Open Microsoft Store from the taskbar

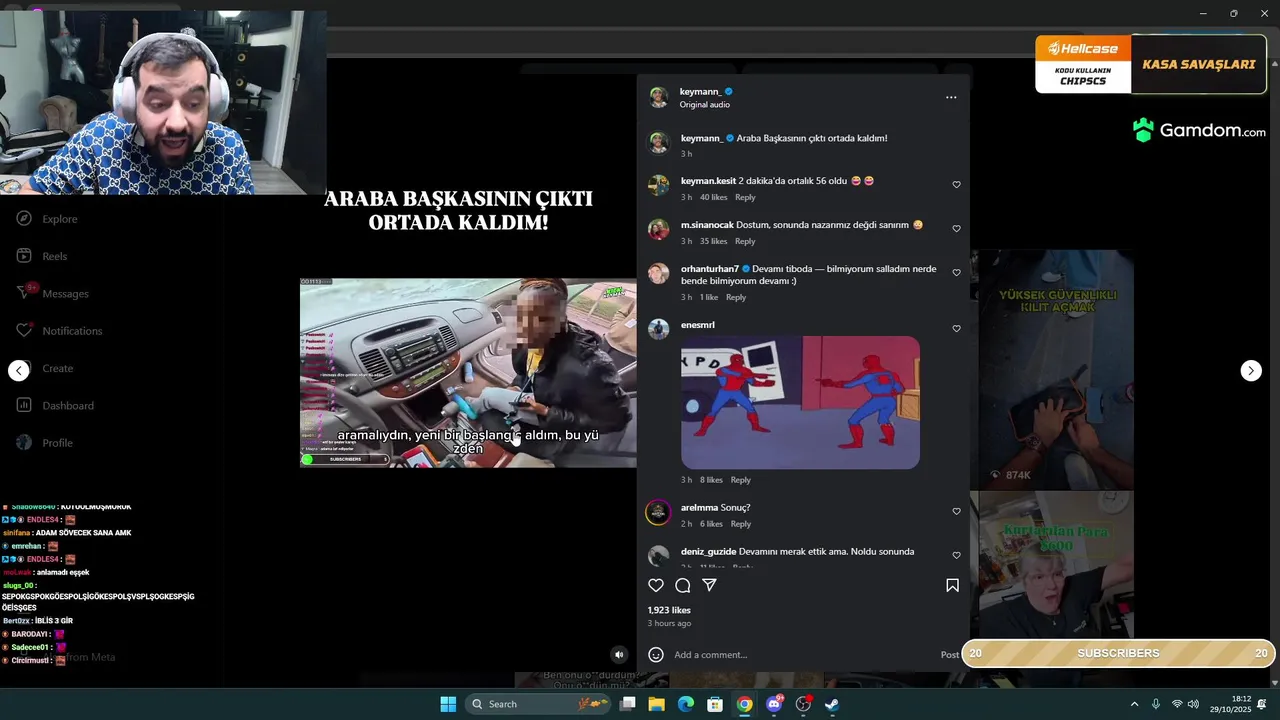click(x=715, y=704)
